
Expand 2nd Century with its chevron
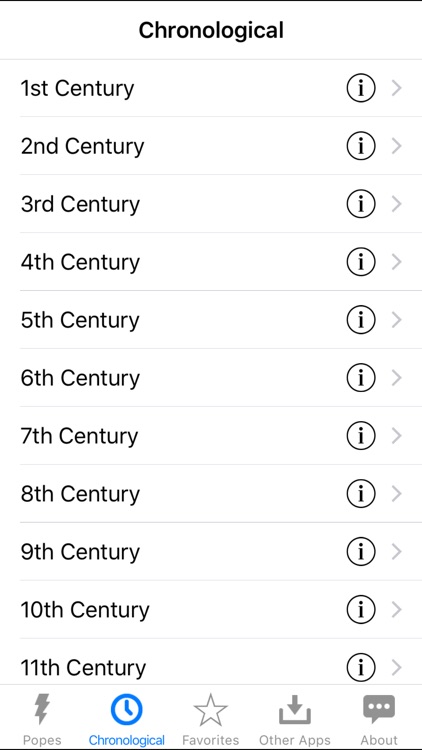(x=396, y=146)
